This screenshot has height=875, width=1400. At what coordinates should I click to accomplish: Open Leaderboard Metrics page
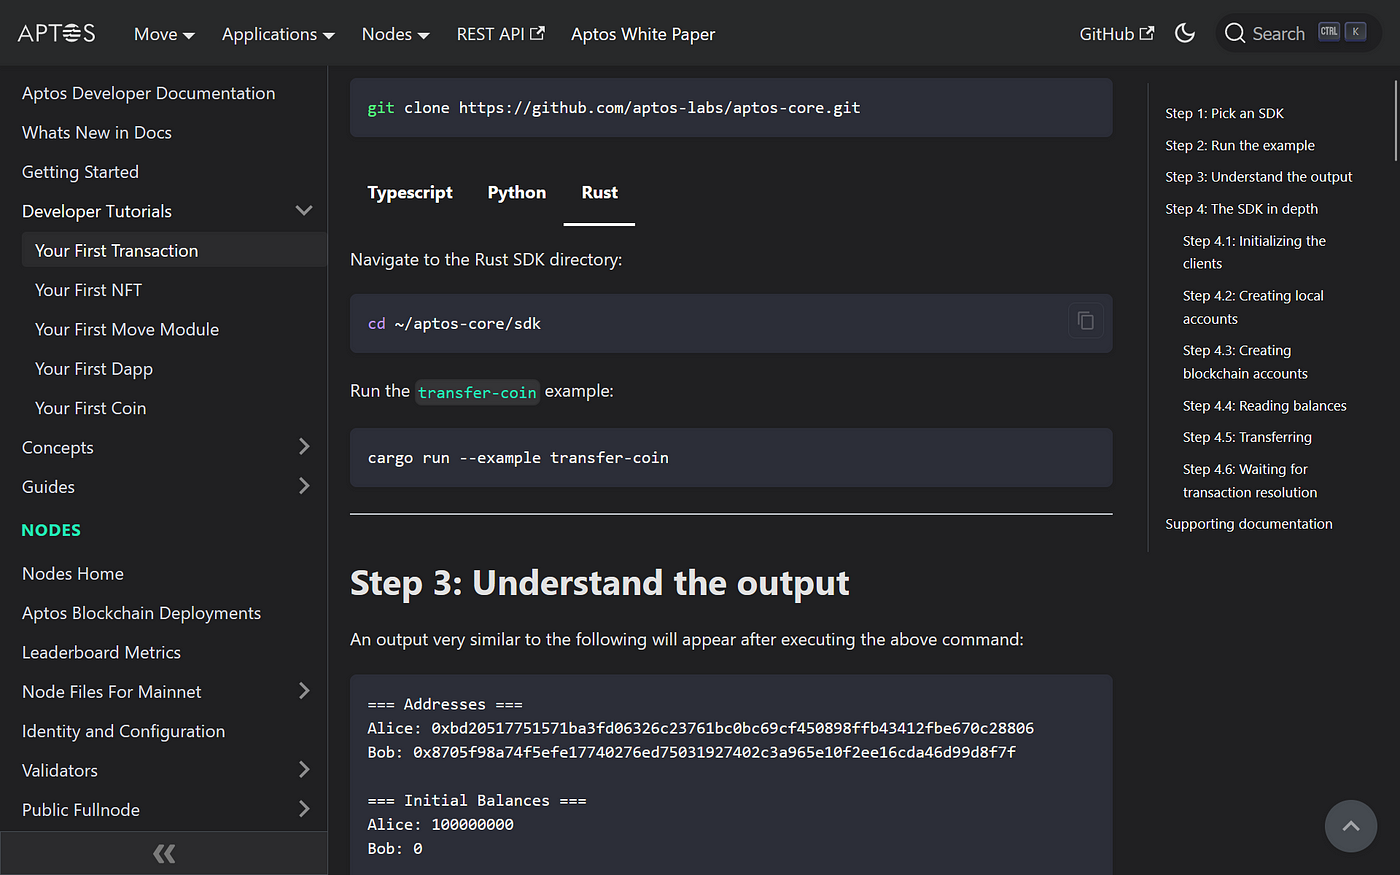pos(101,652)
